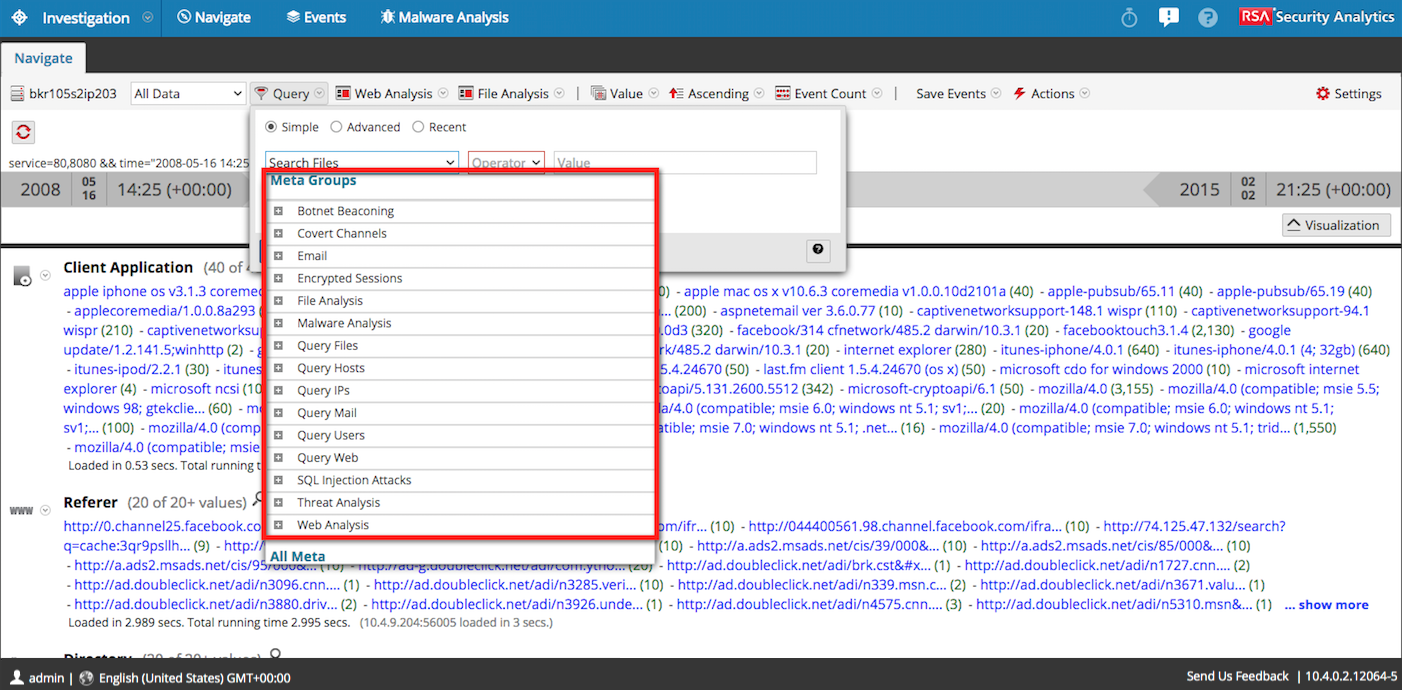Expand the Botnet Beaconing meta group

pos(278,211)
